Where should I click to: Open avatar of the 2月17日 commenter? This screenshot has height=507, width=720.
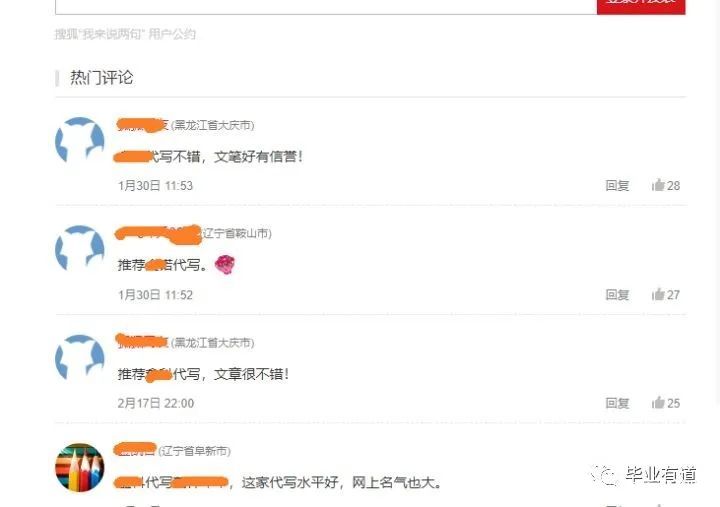tap(80, 359)
